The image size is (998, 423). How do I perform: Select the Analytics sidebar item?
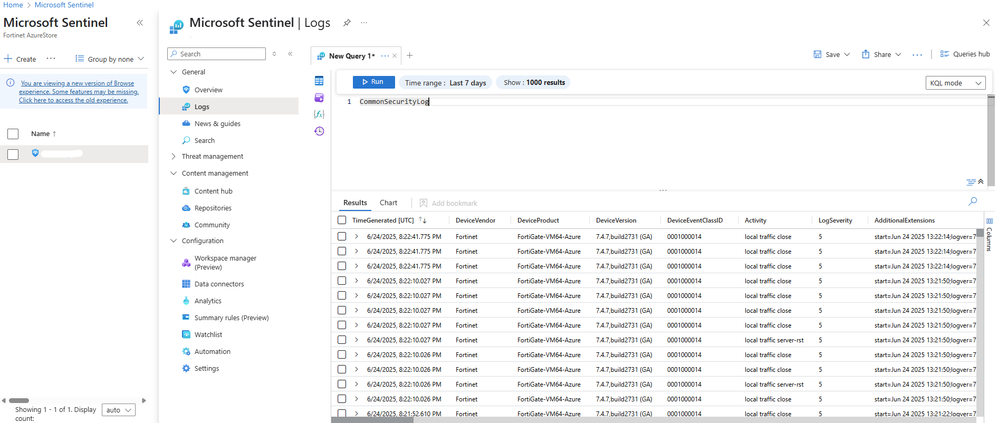(x=207, y=301)
